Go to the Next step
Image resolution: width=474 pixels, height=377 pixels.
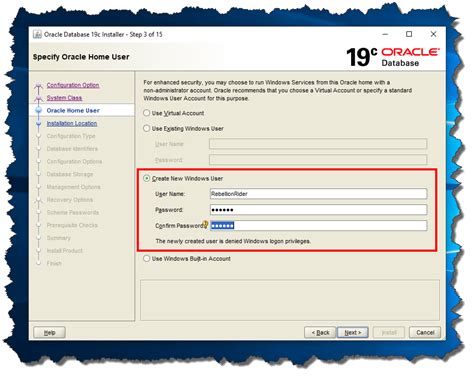click(x=353, y=332)
